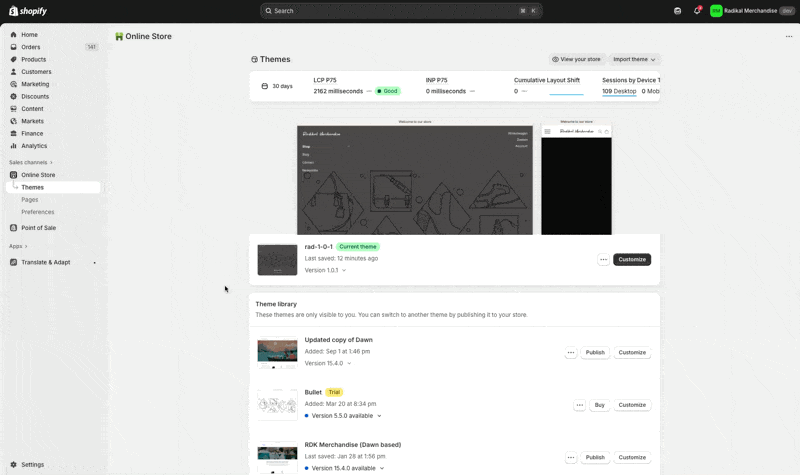This screenshot has height=475, width=800.
Task: Focus the top Search field
Action: (x=402, y=11)
